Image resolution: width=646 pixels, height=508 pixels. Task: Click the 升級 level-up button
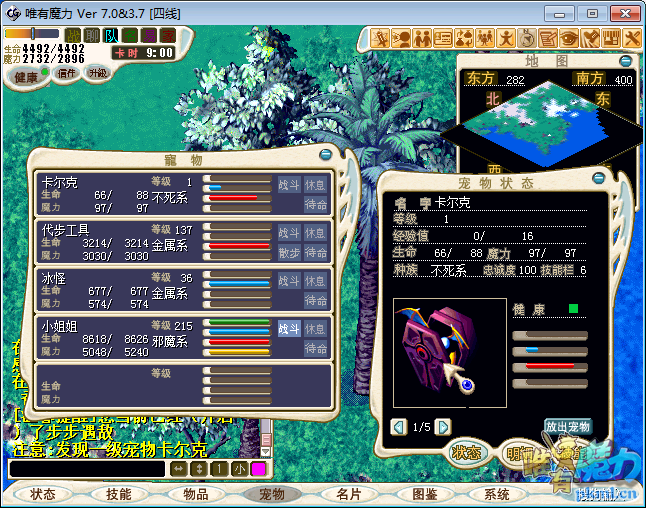pos(98,73)
